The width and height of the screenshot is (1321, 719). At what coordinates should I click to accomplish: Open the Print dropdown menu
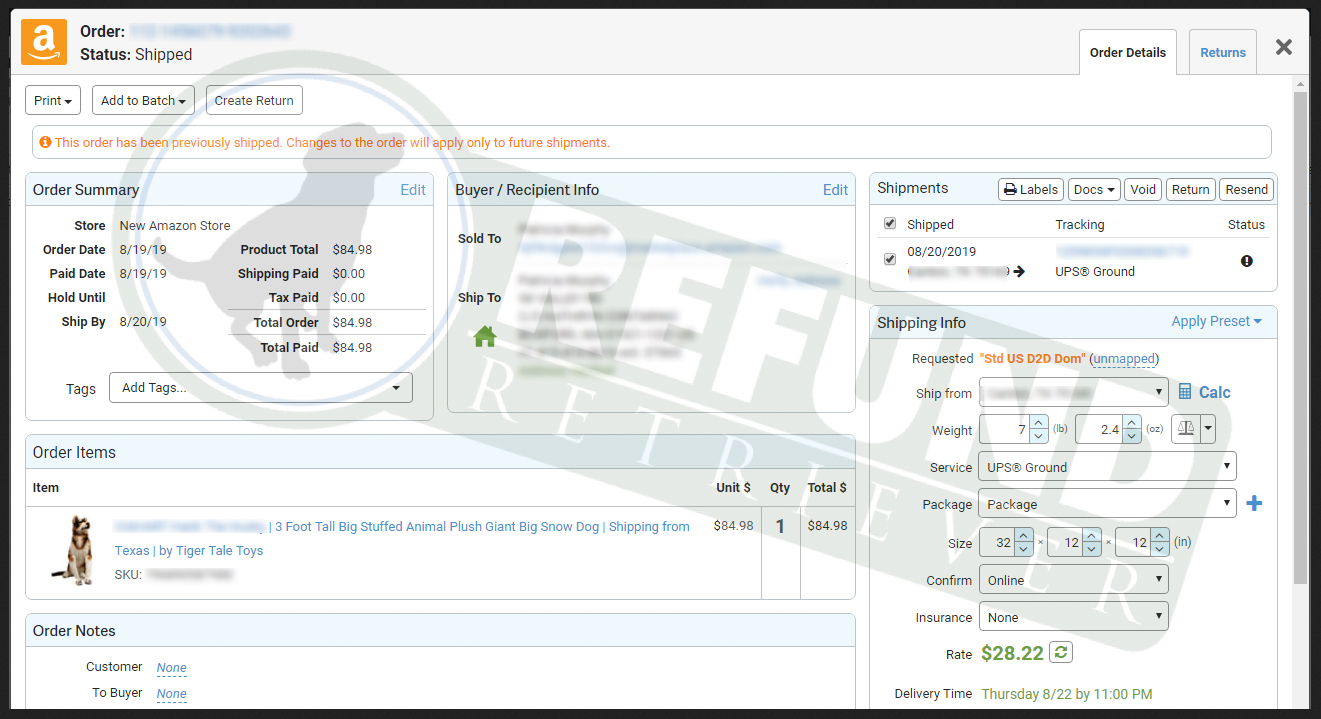[x=53, y=100]
